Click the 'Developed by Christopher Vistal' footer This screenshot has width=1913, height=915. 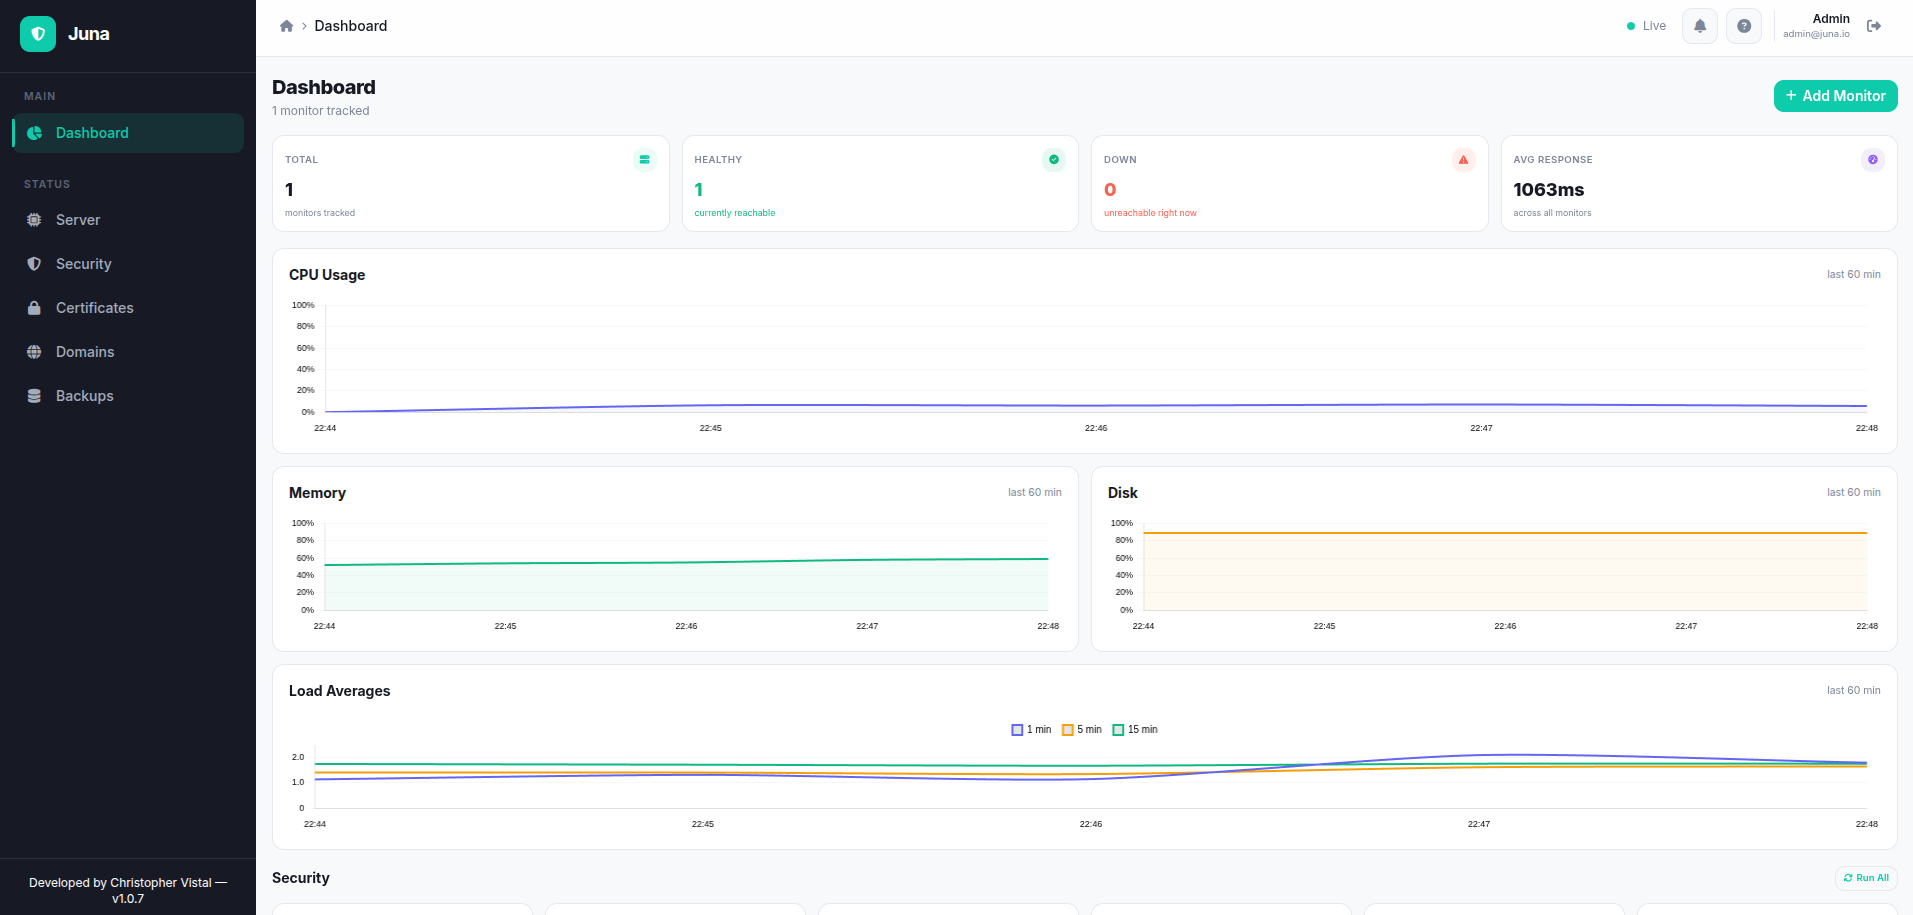pos(128,890)
